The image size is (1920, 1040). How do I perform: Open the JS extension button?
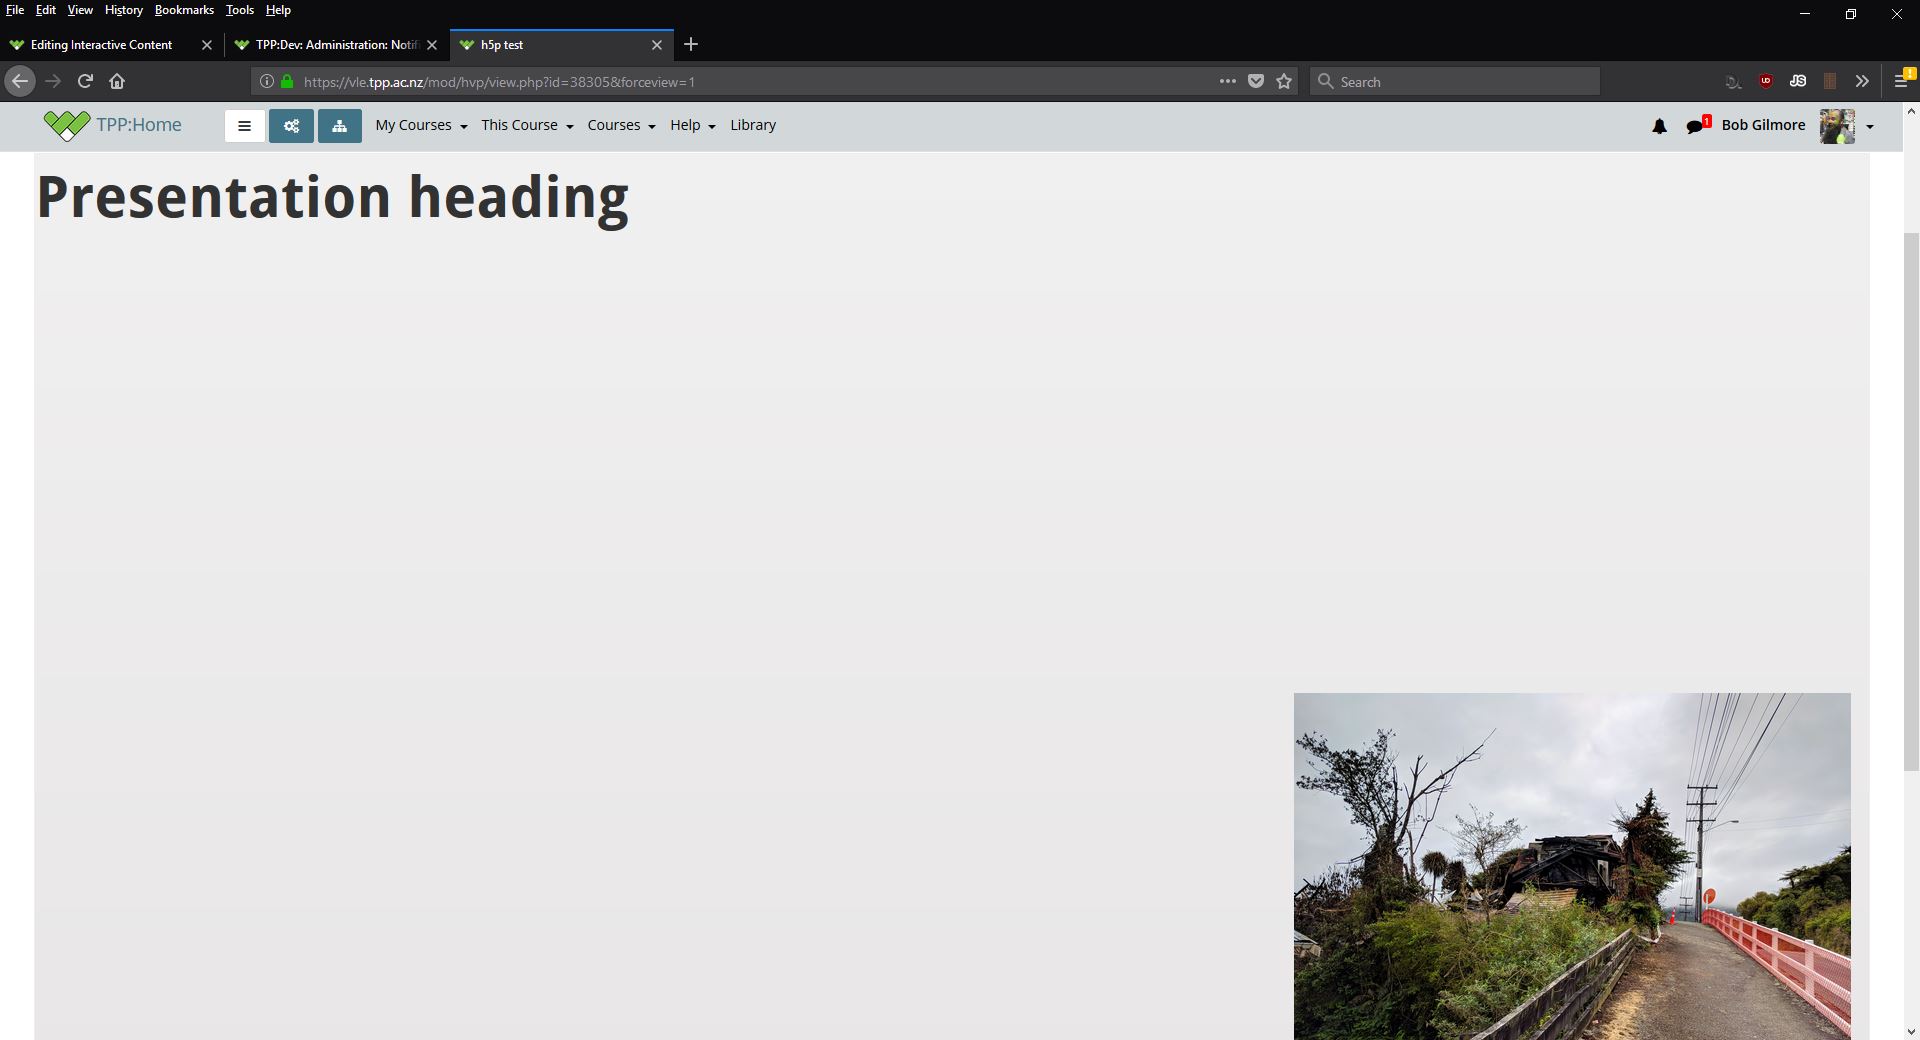tap(1798, 81)
